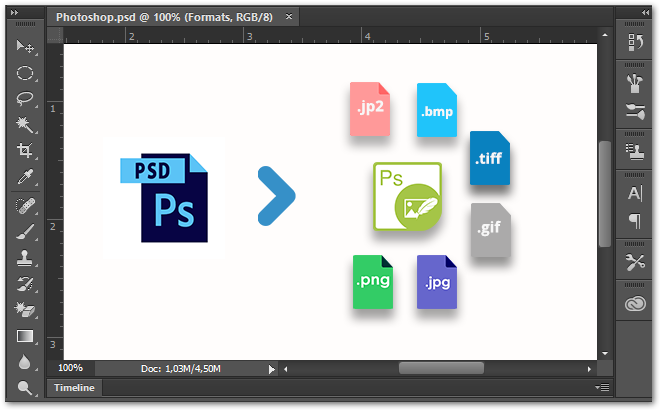Screen dimensions: 661x411
Task: Click the 100% zoom level field
Action: coord(70,368)
